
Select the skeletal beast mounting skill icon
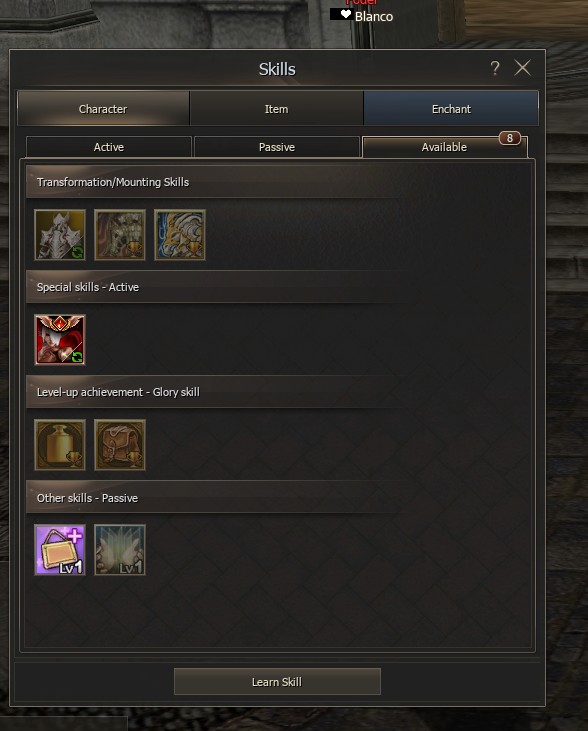pos(120,234)
